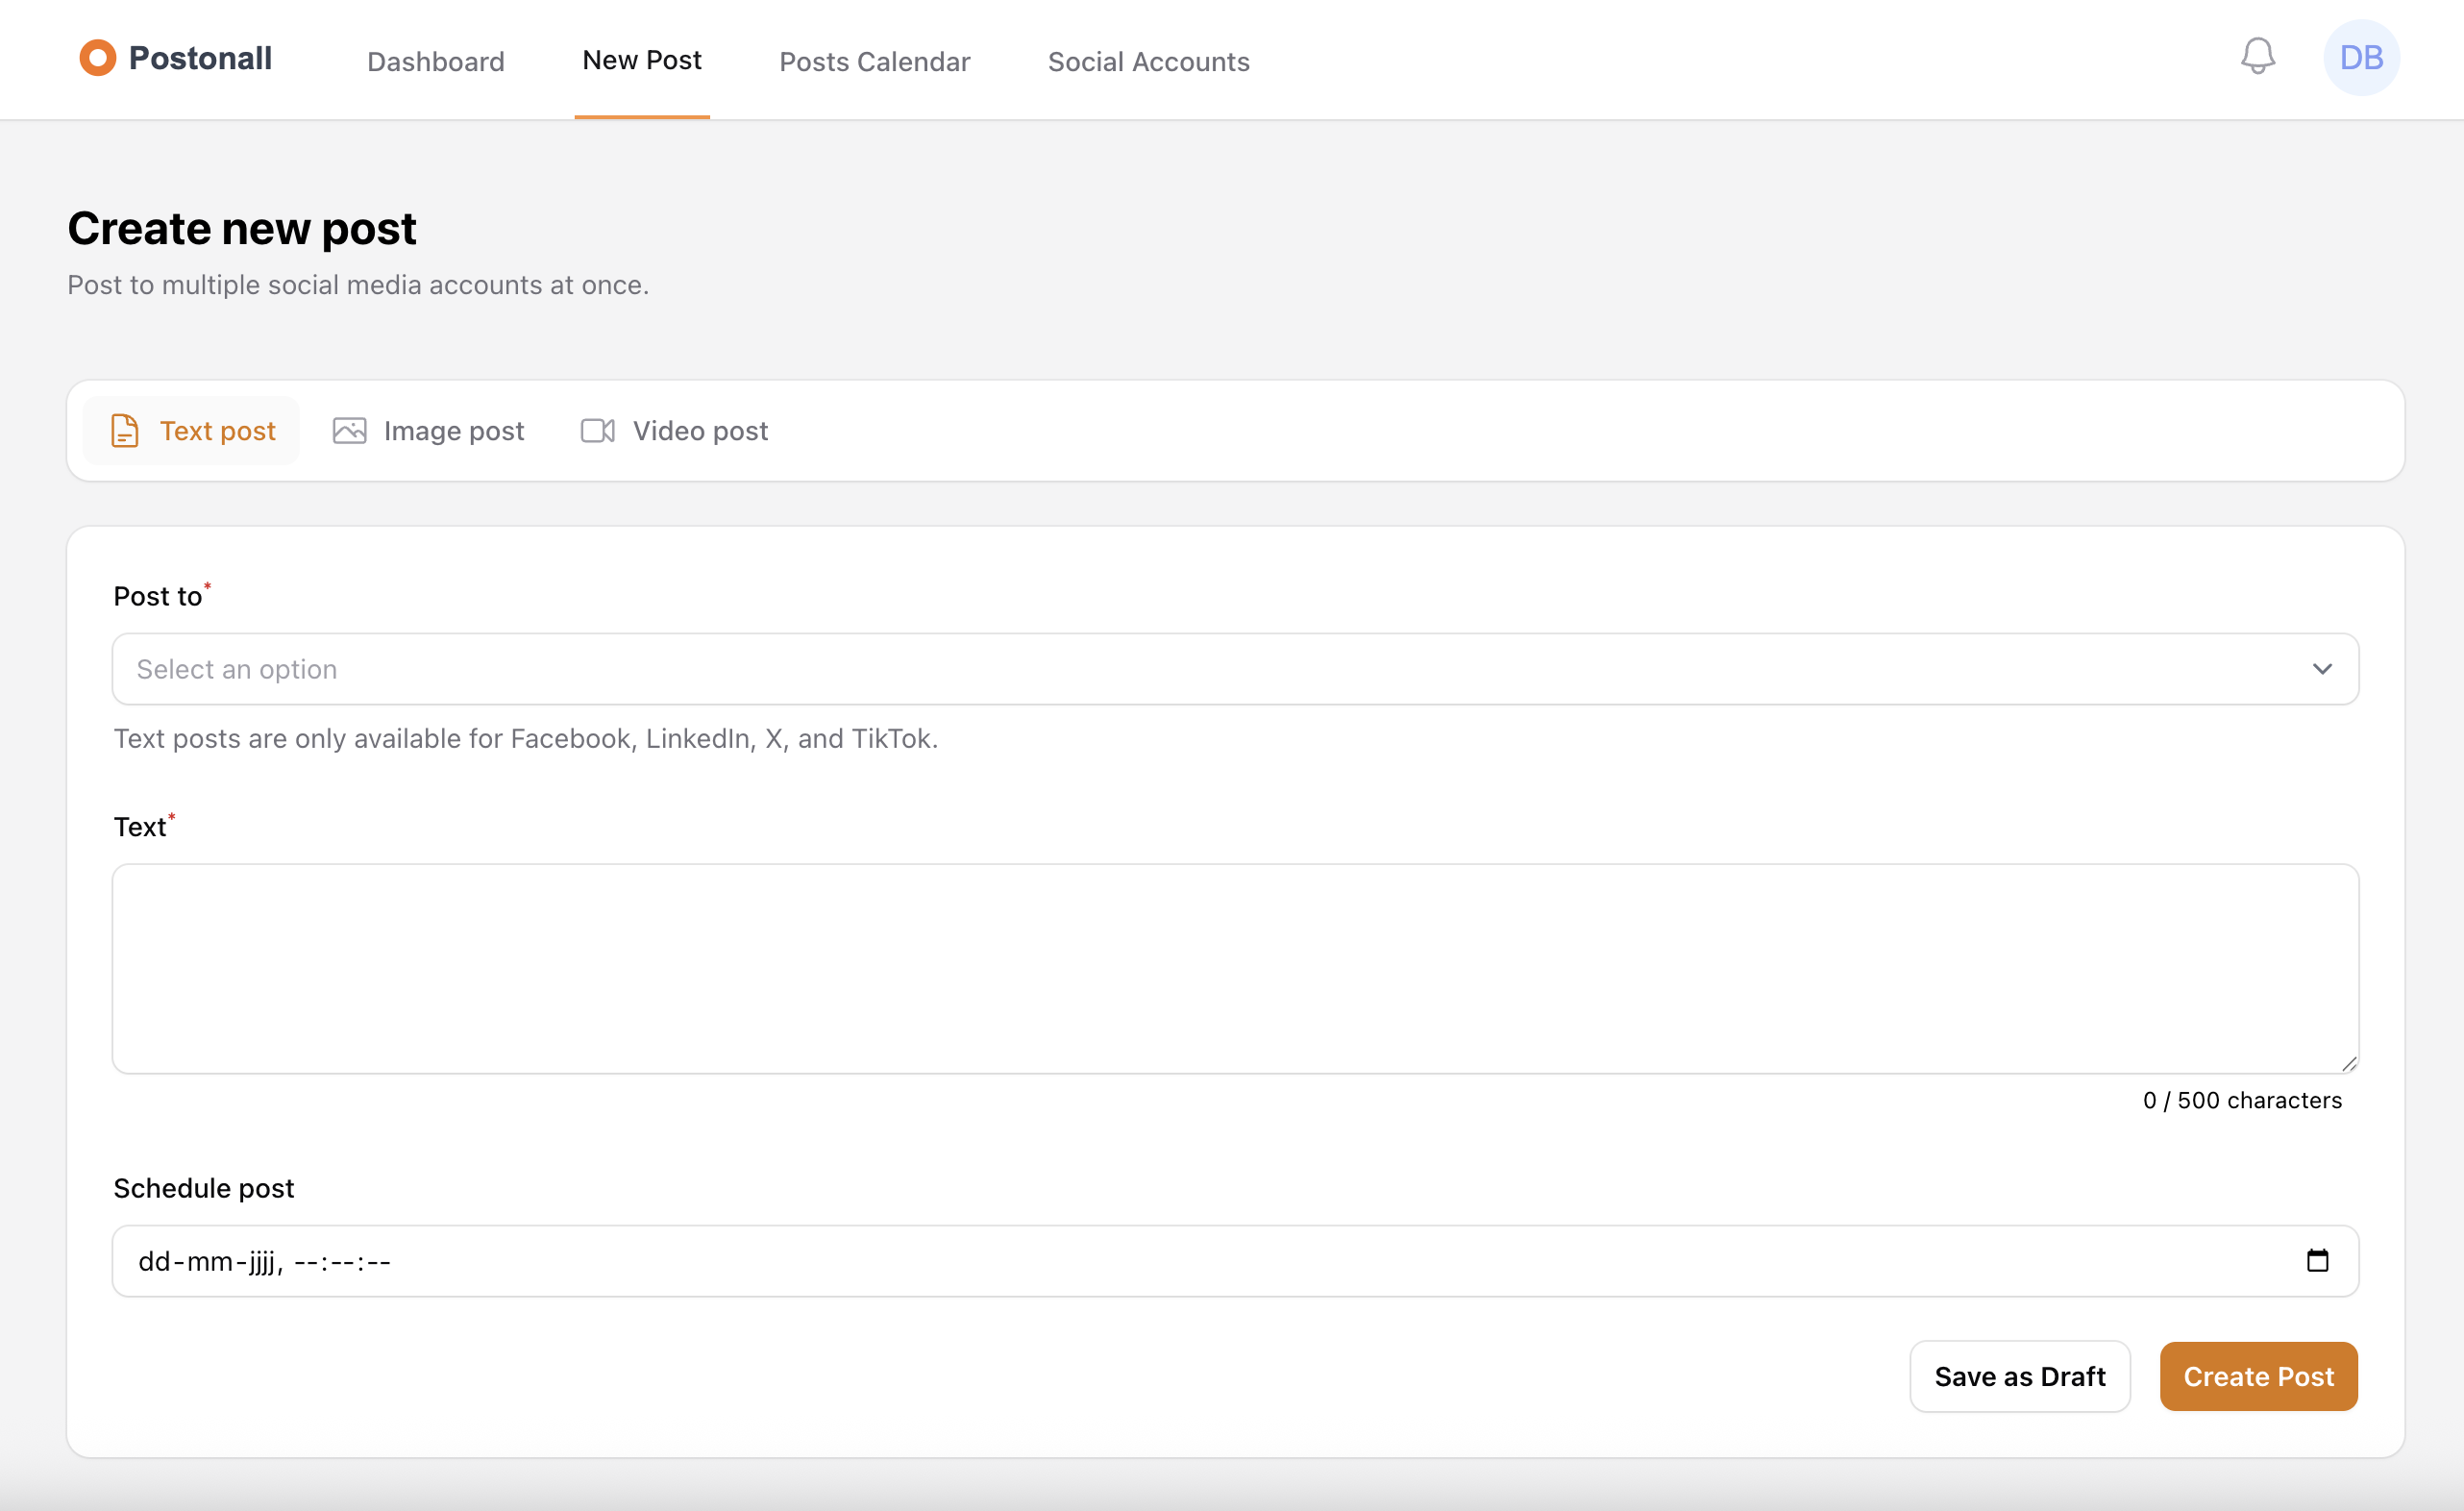
Task: Go to the Dashboard nav item
Action: pos(436,62)
